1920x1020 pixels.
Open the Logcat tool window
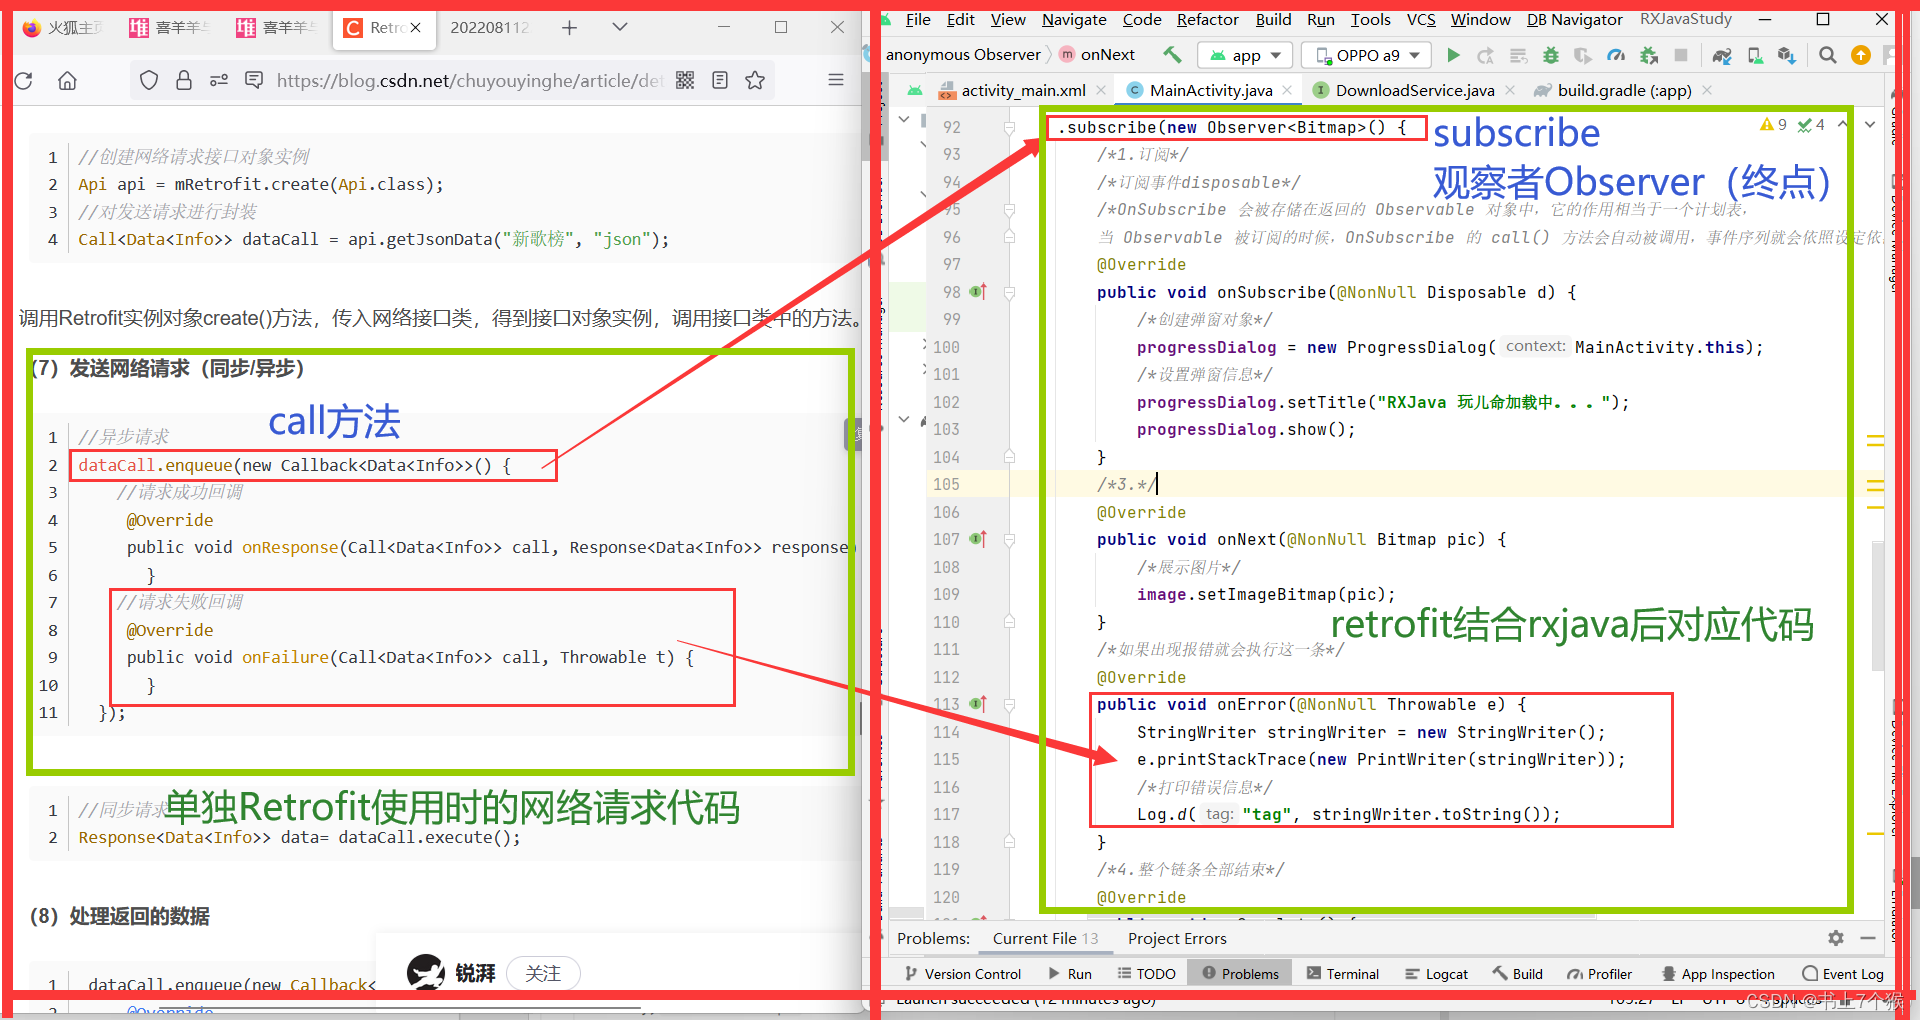click(x=1436, y=974)
